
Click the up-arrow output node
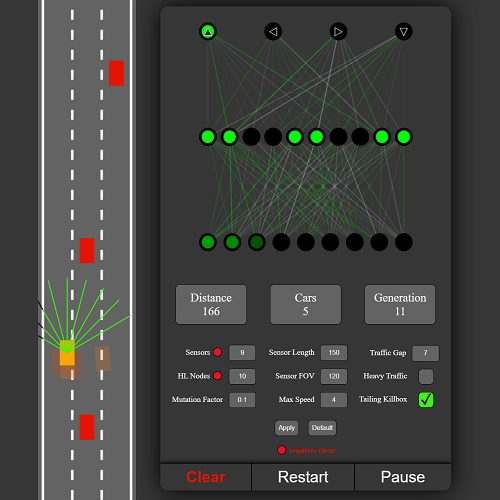click(x=208, y=32)
